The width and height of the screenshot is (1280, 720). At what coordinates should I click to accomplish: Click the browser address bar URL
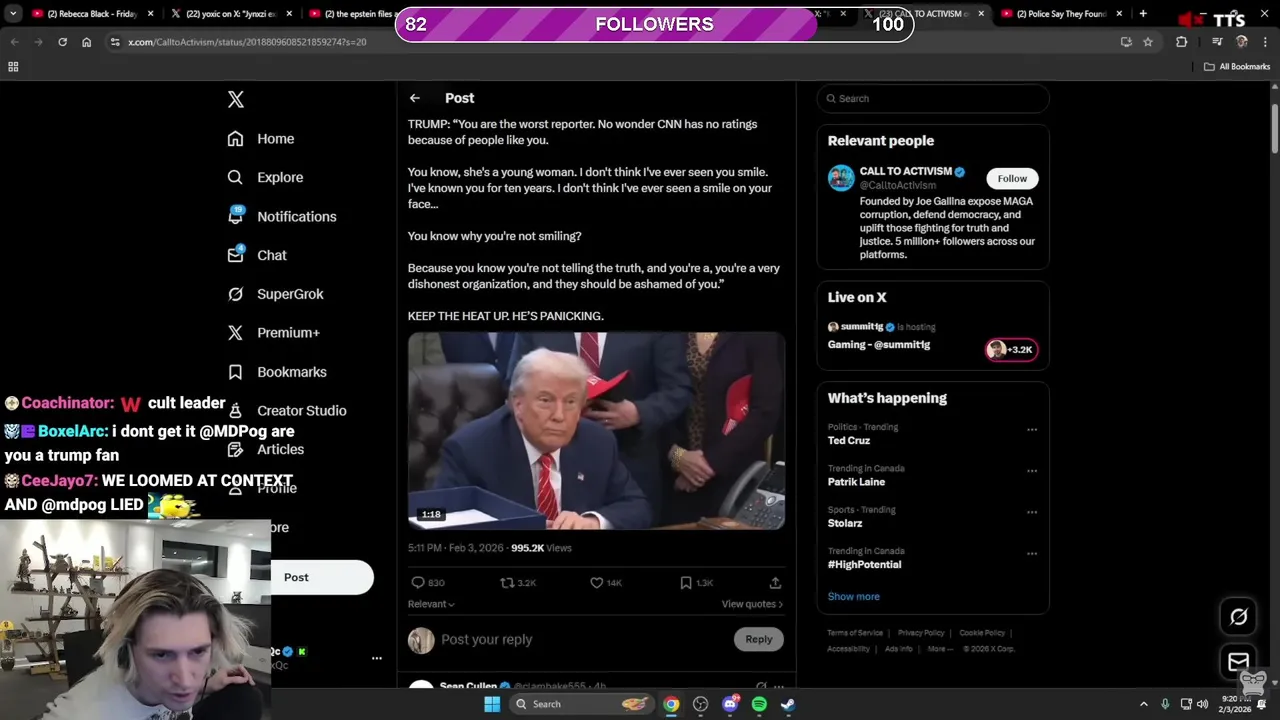tap(247, 42)
